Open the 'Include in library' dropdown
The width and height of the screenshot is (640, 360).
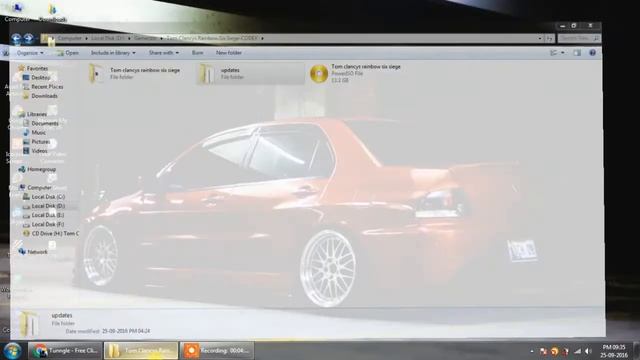click(x=113, y=53)
